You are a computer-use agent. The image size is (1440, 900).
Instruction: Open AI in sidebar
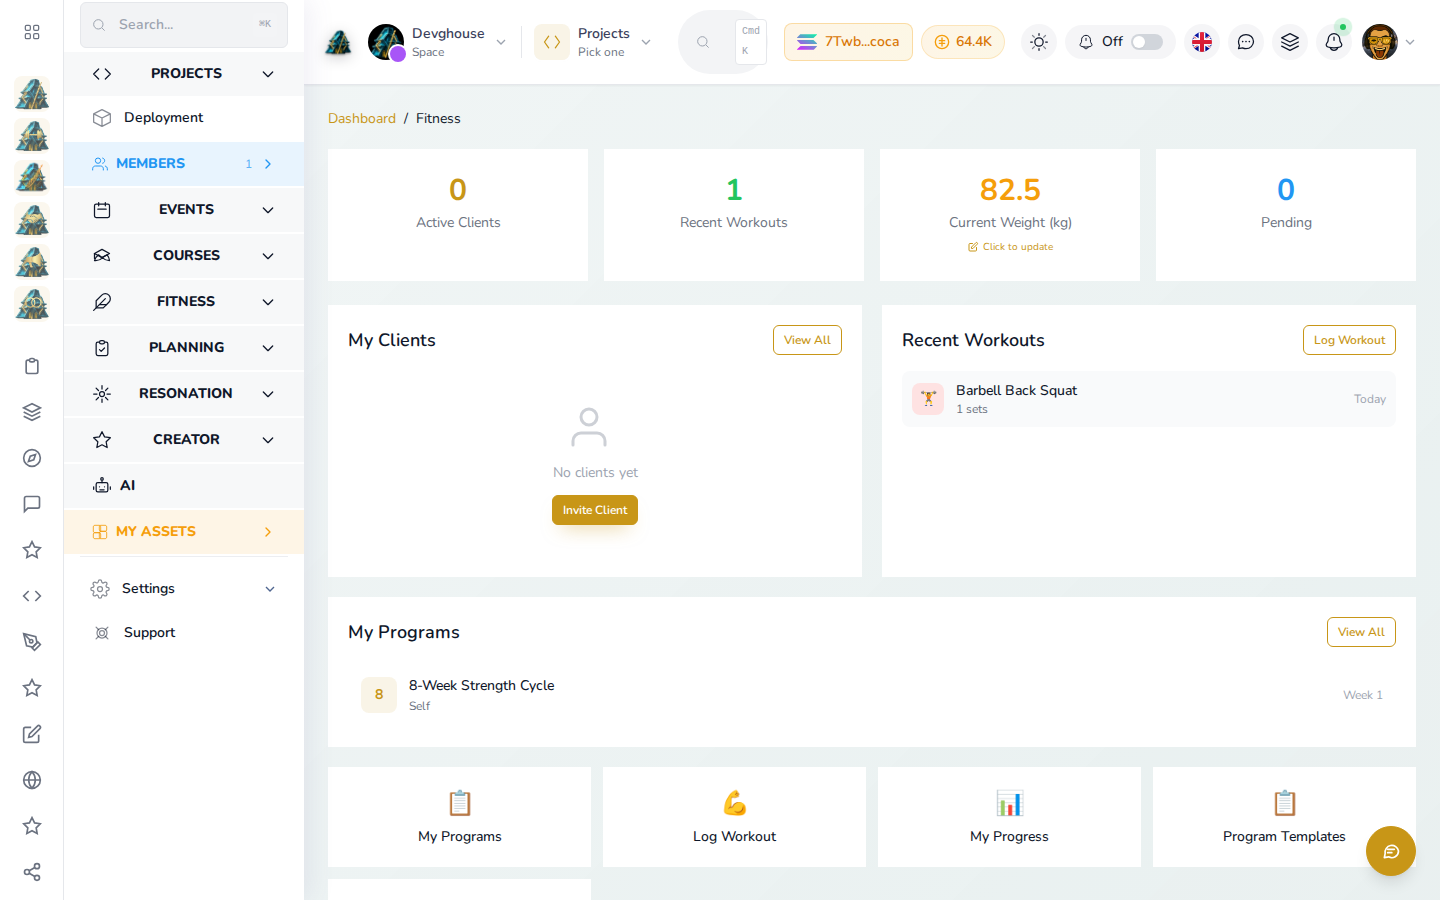pyautogui.click(x=184, y=486)
